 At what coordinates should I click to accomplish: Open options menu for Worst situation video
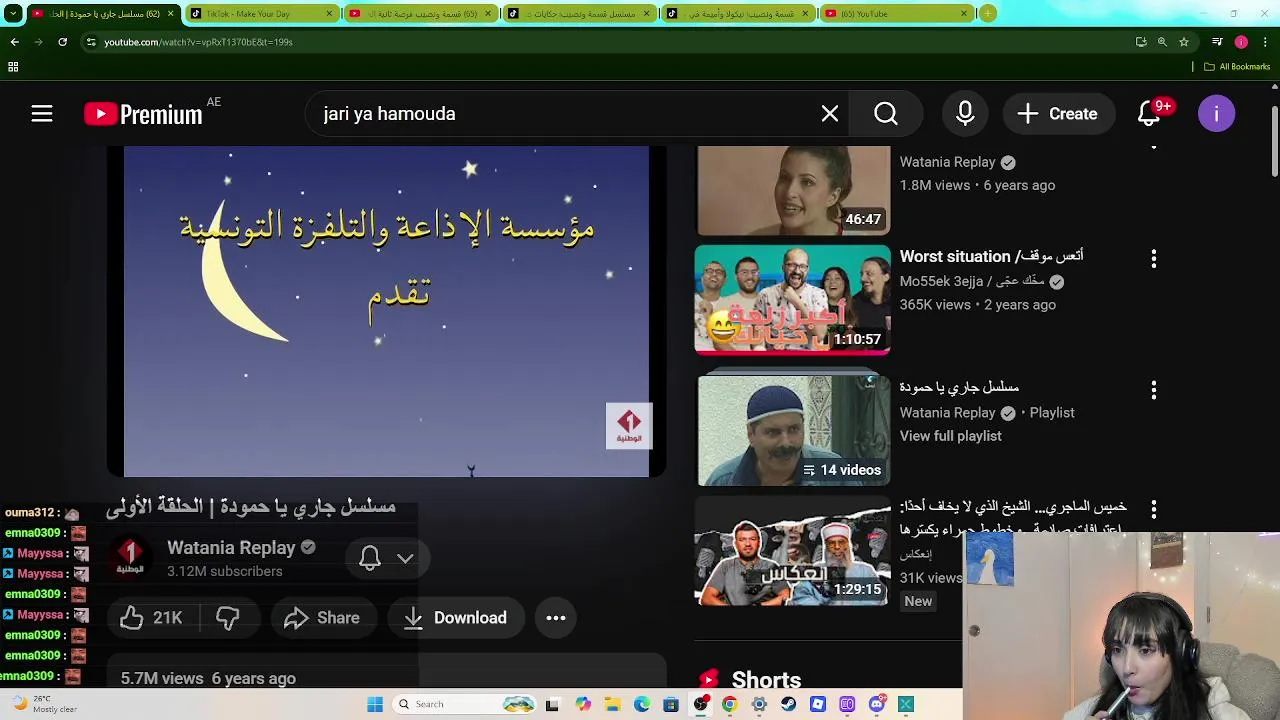click(x=1154, y=259)
